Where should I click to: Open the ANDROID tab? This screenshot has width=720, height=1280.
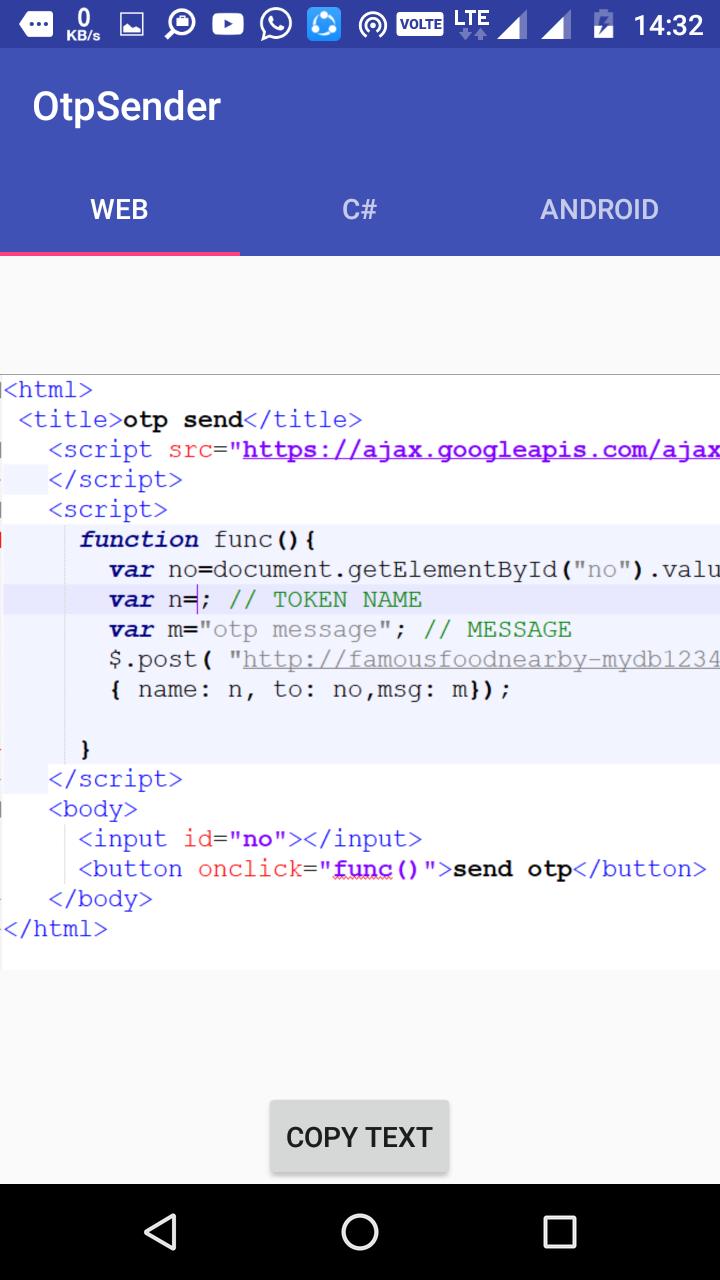(599, 210)
